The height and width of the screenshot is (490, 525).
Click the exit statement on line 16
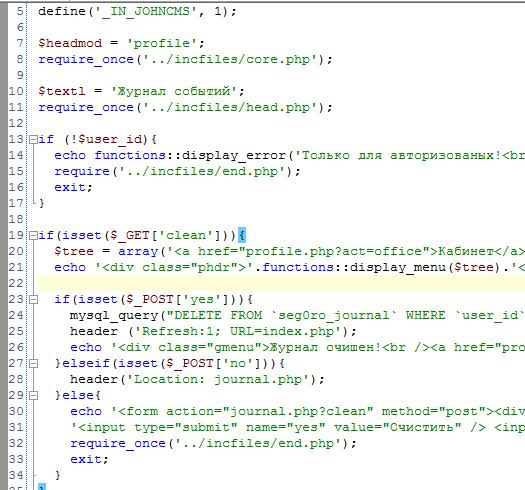pos(70,187)
